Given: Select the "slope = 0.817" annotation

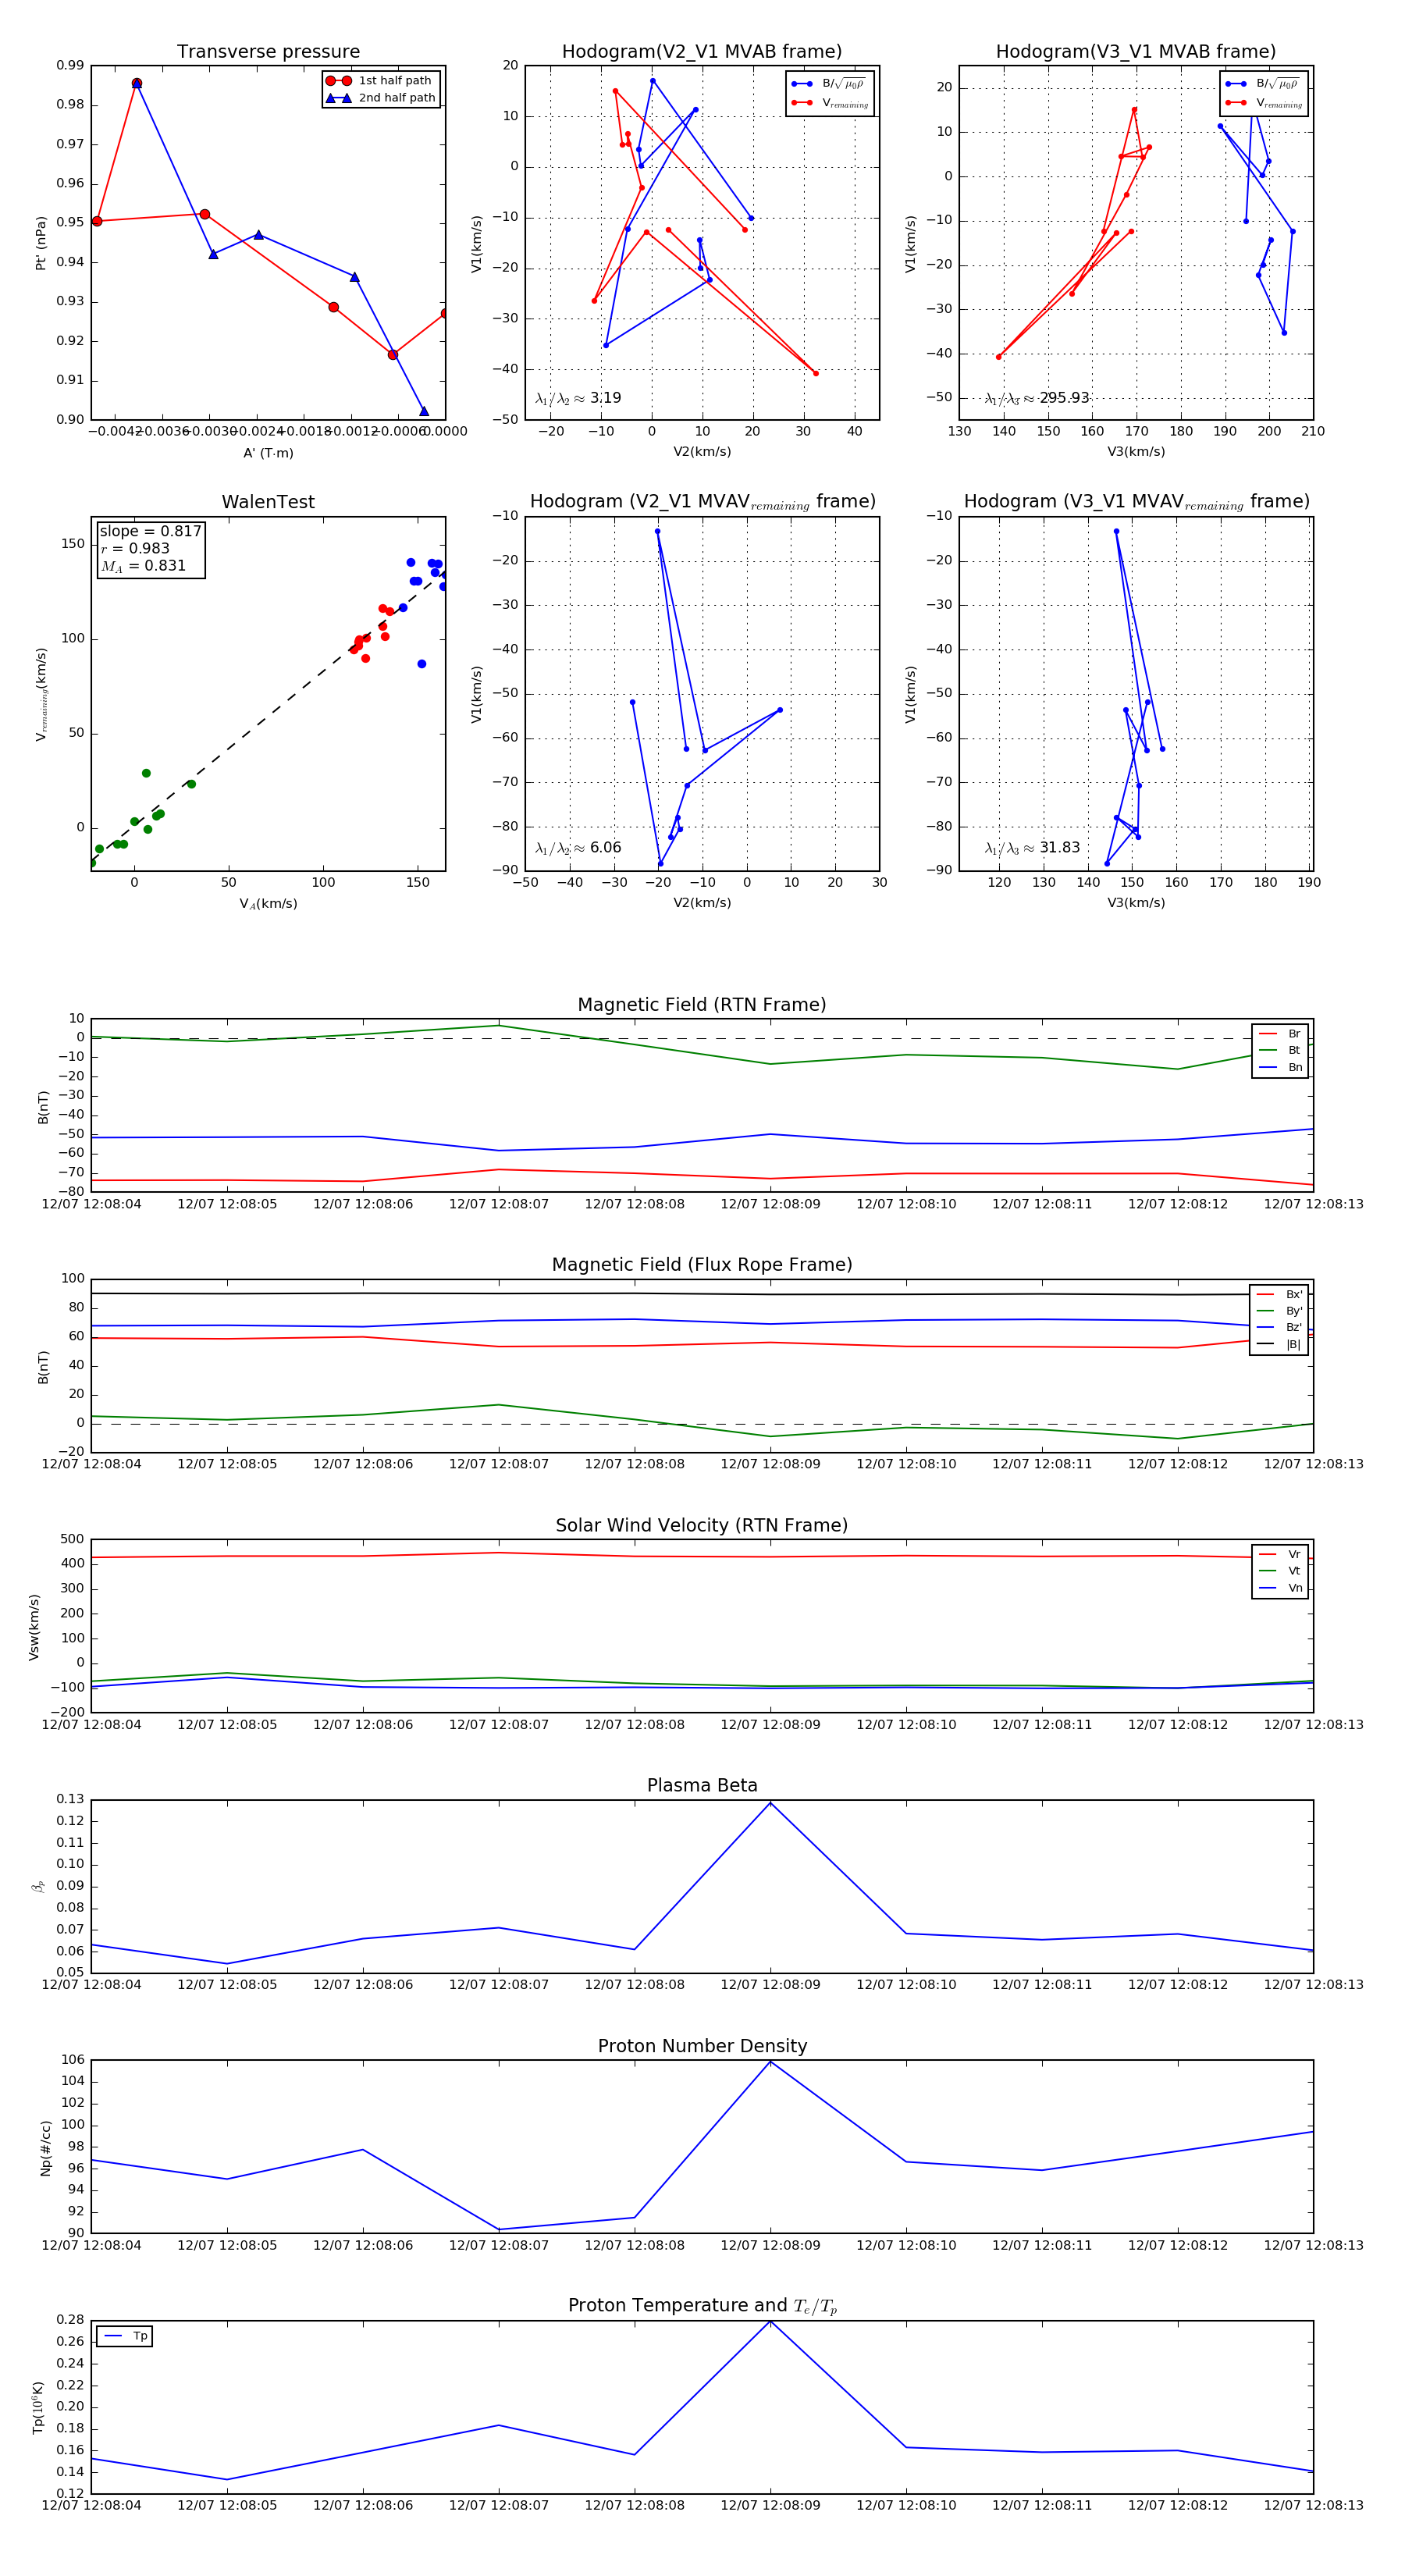Looking at the screenshot, I should (150, 532).
